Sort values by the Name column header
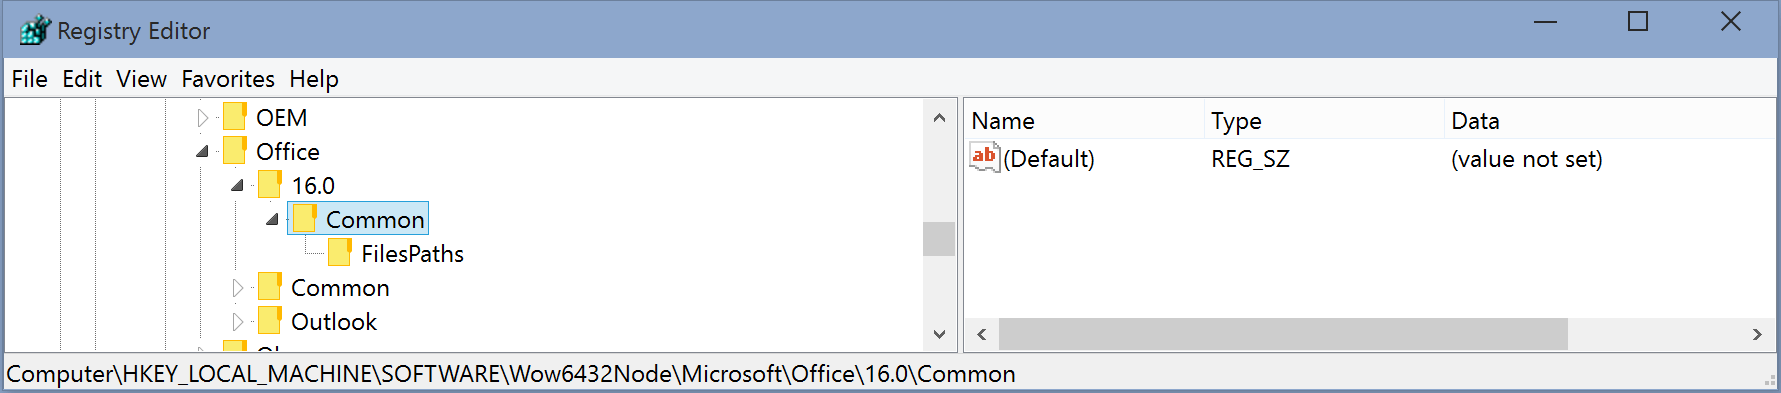Image resolution: width=1781 pixels, height=393 pixels. point(1084,121)
